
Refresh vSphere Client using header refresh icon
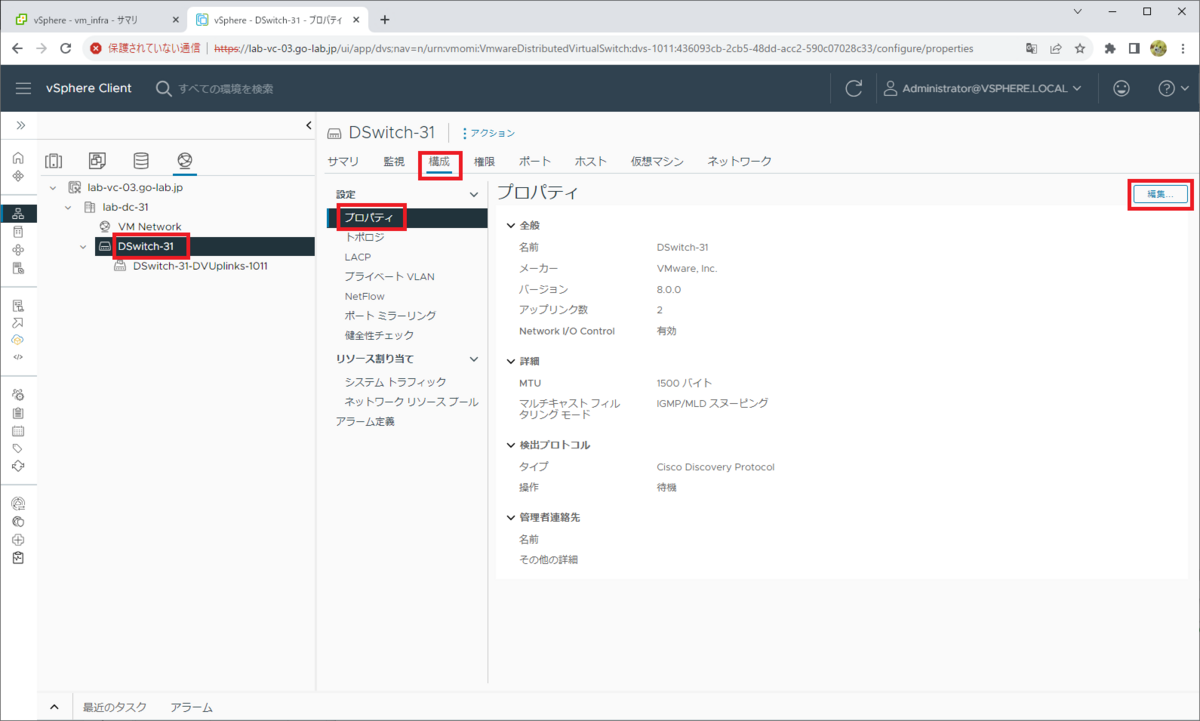(853, 88)
